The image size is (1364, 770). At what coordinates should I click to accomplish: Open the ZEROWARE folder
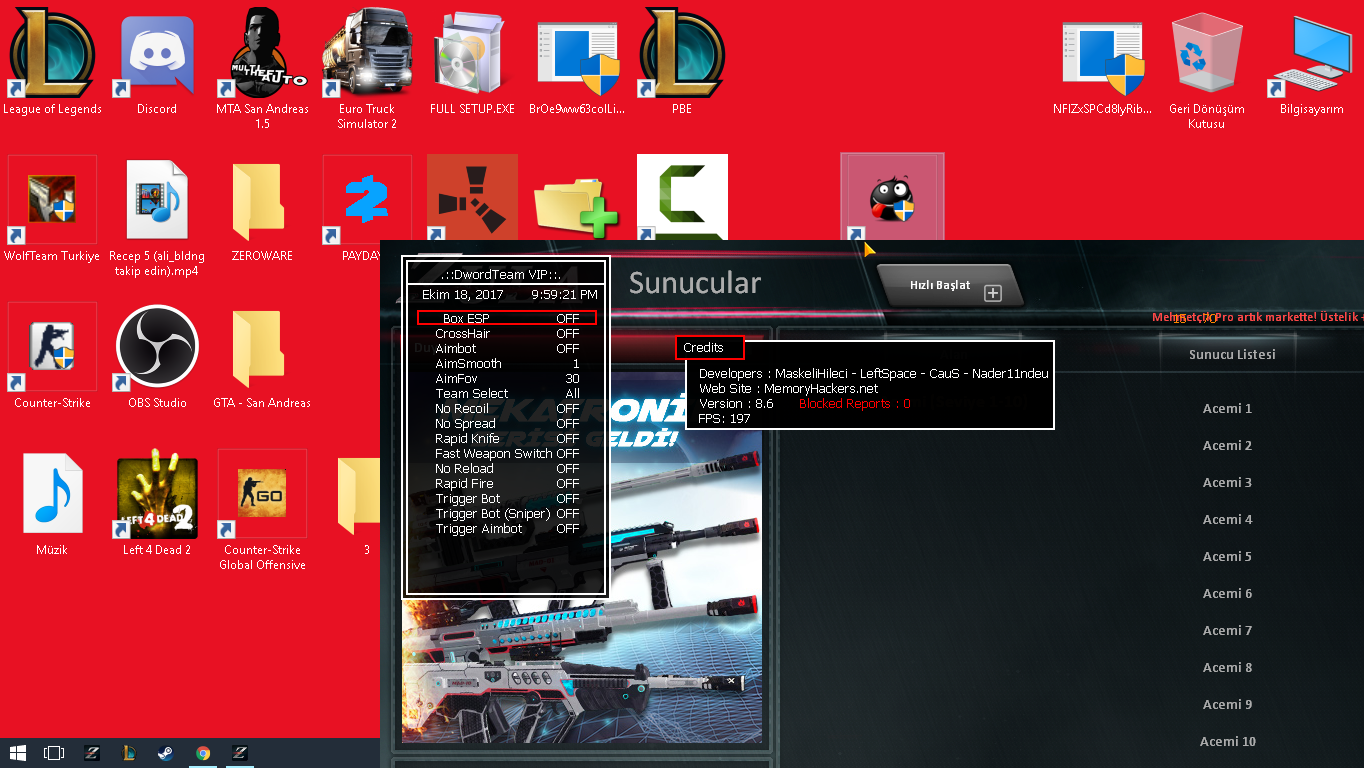point(262,209)
